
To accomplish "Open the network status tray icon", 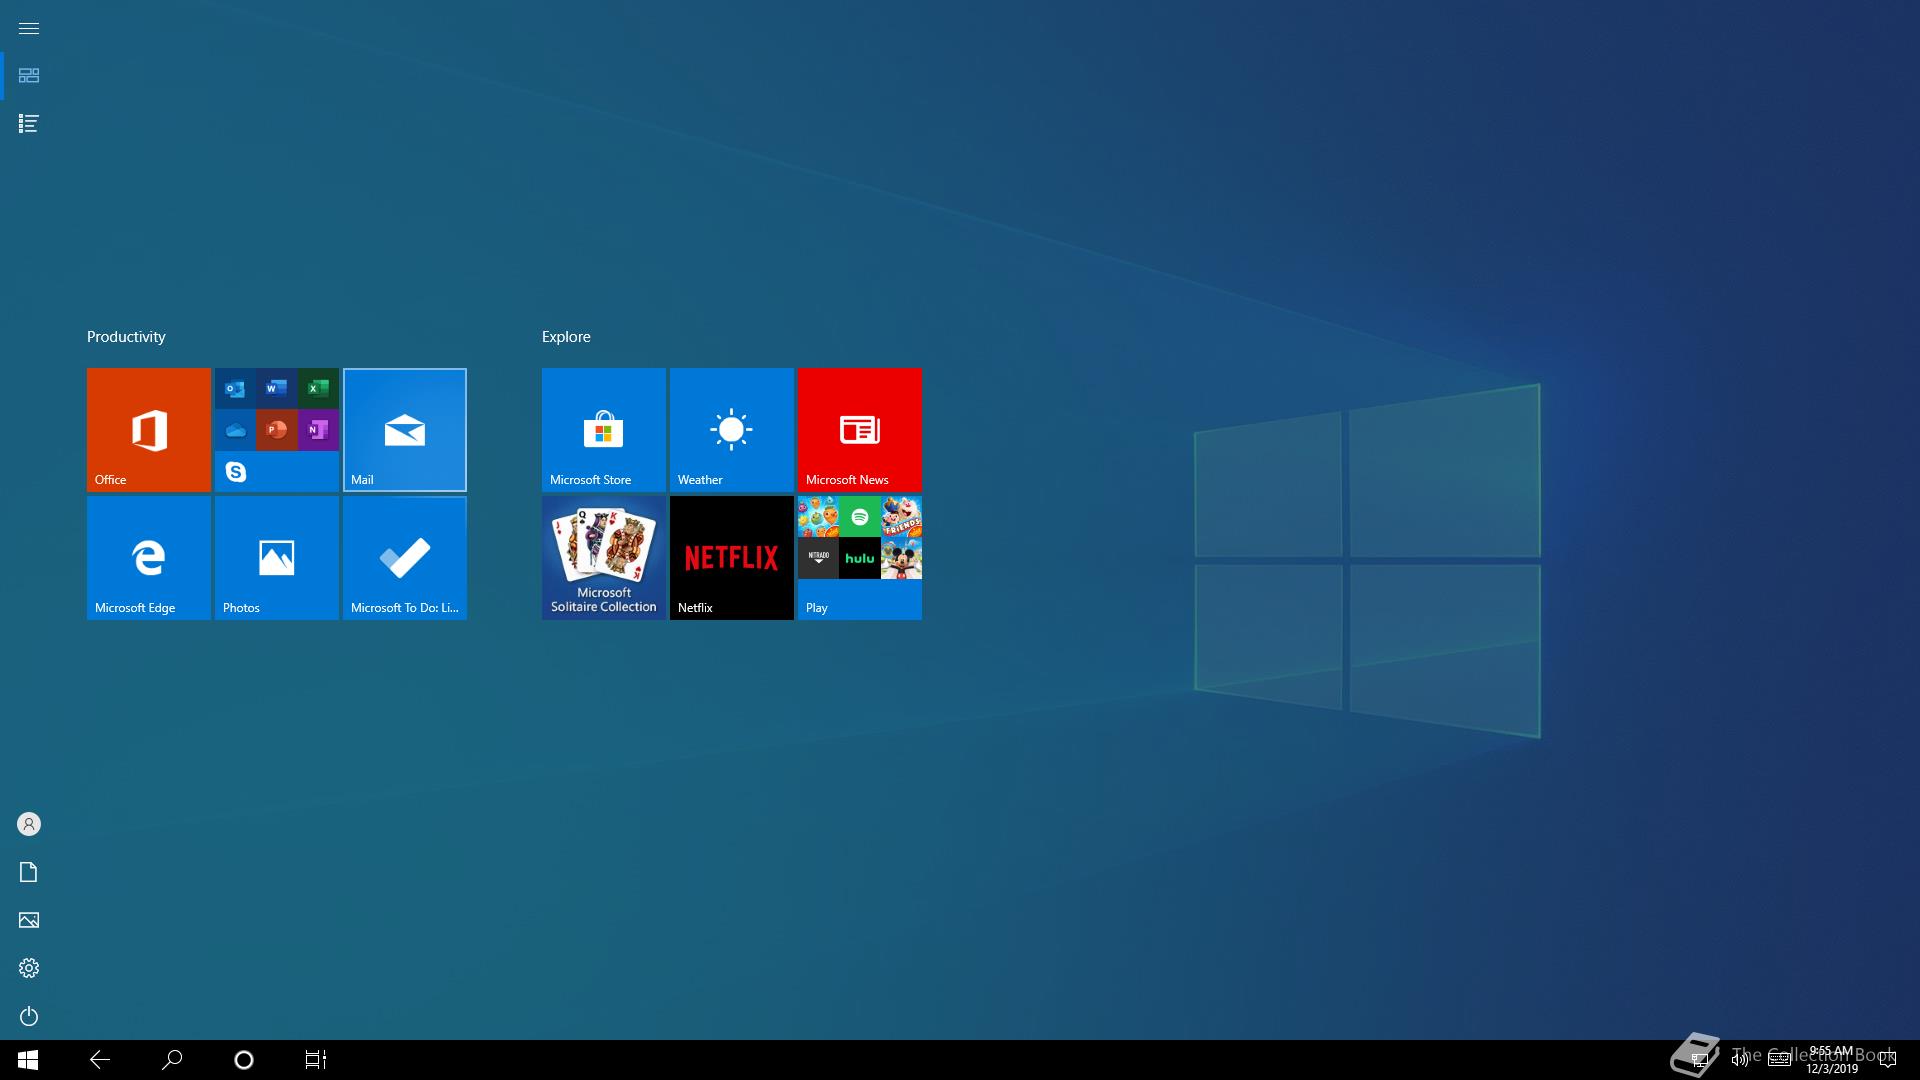I will [x=1699, y=1060].
